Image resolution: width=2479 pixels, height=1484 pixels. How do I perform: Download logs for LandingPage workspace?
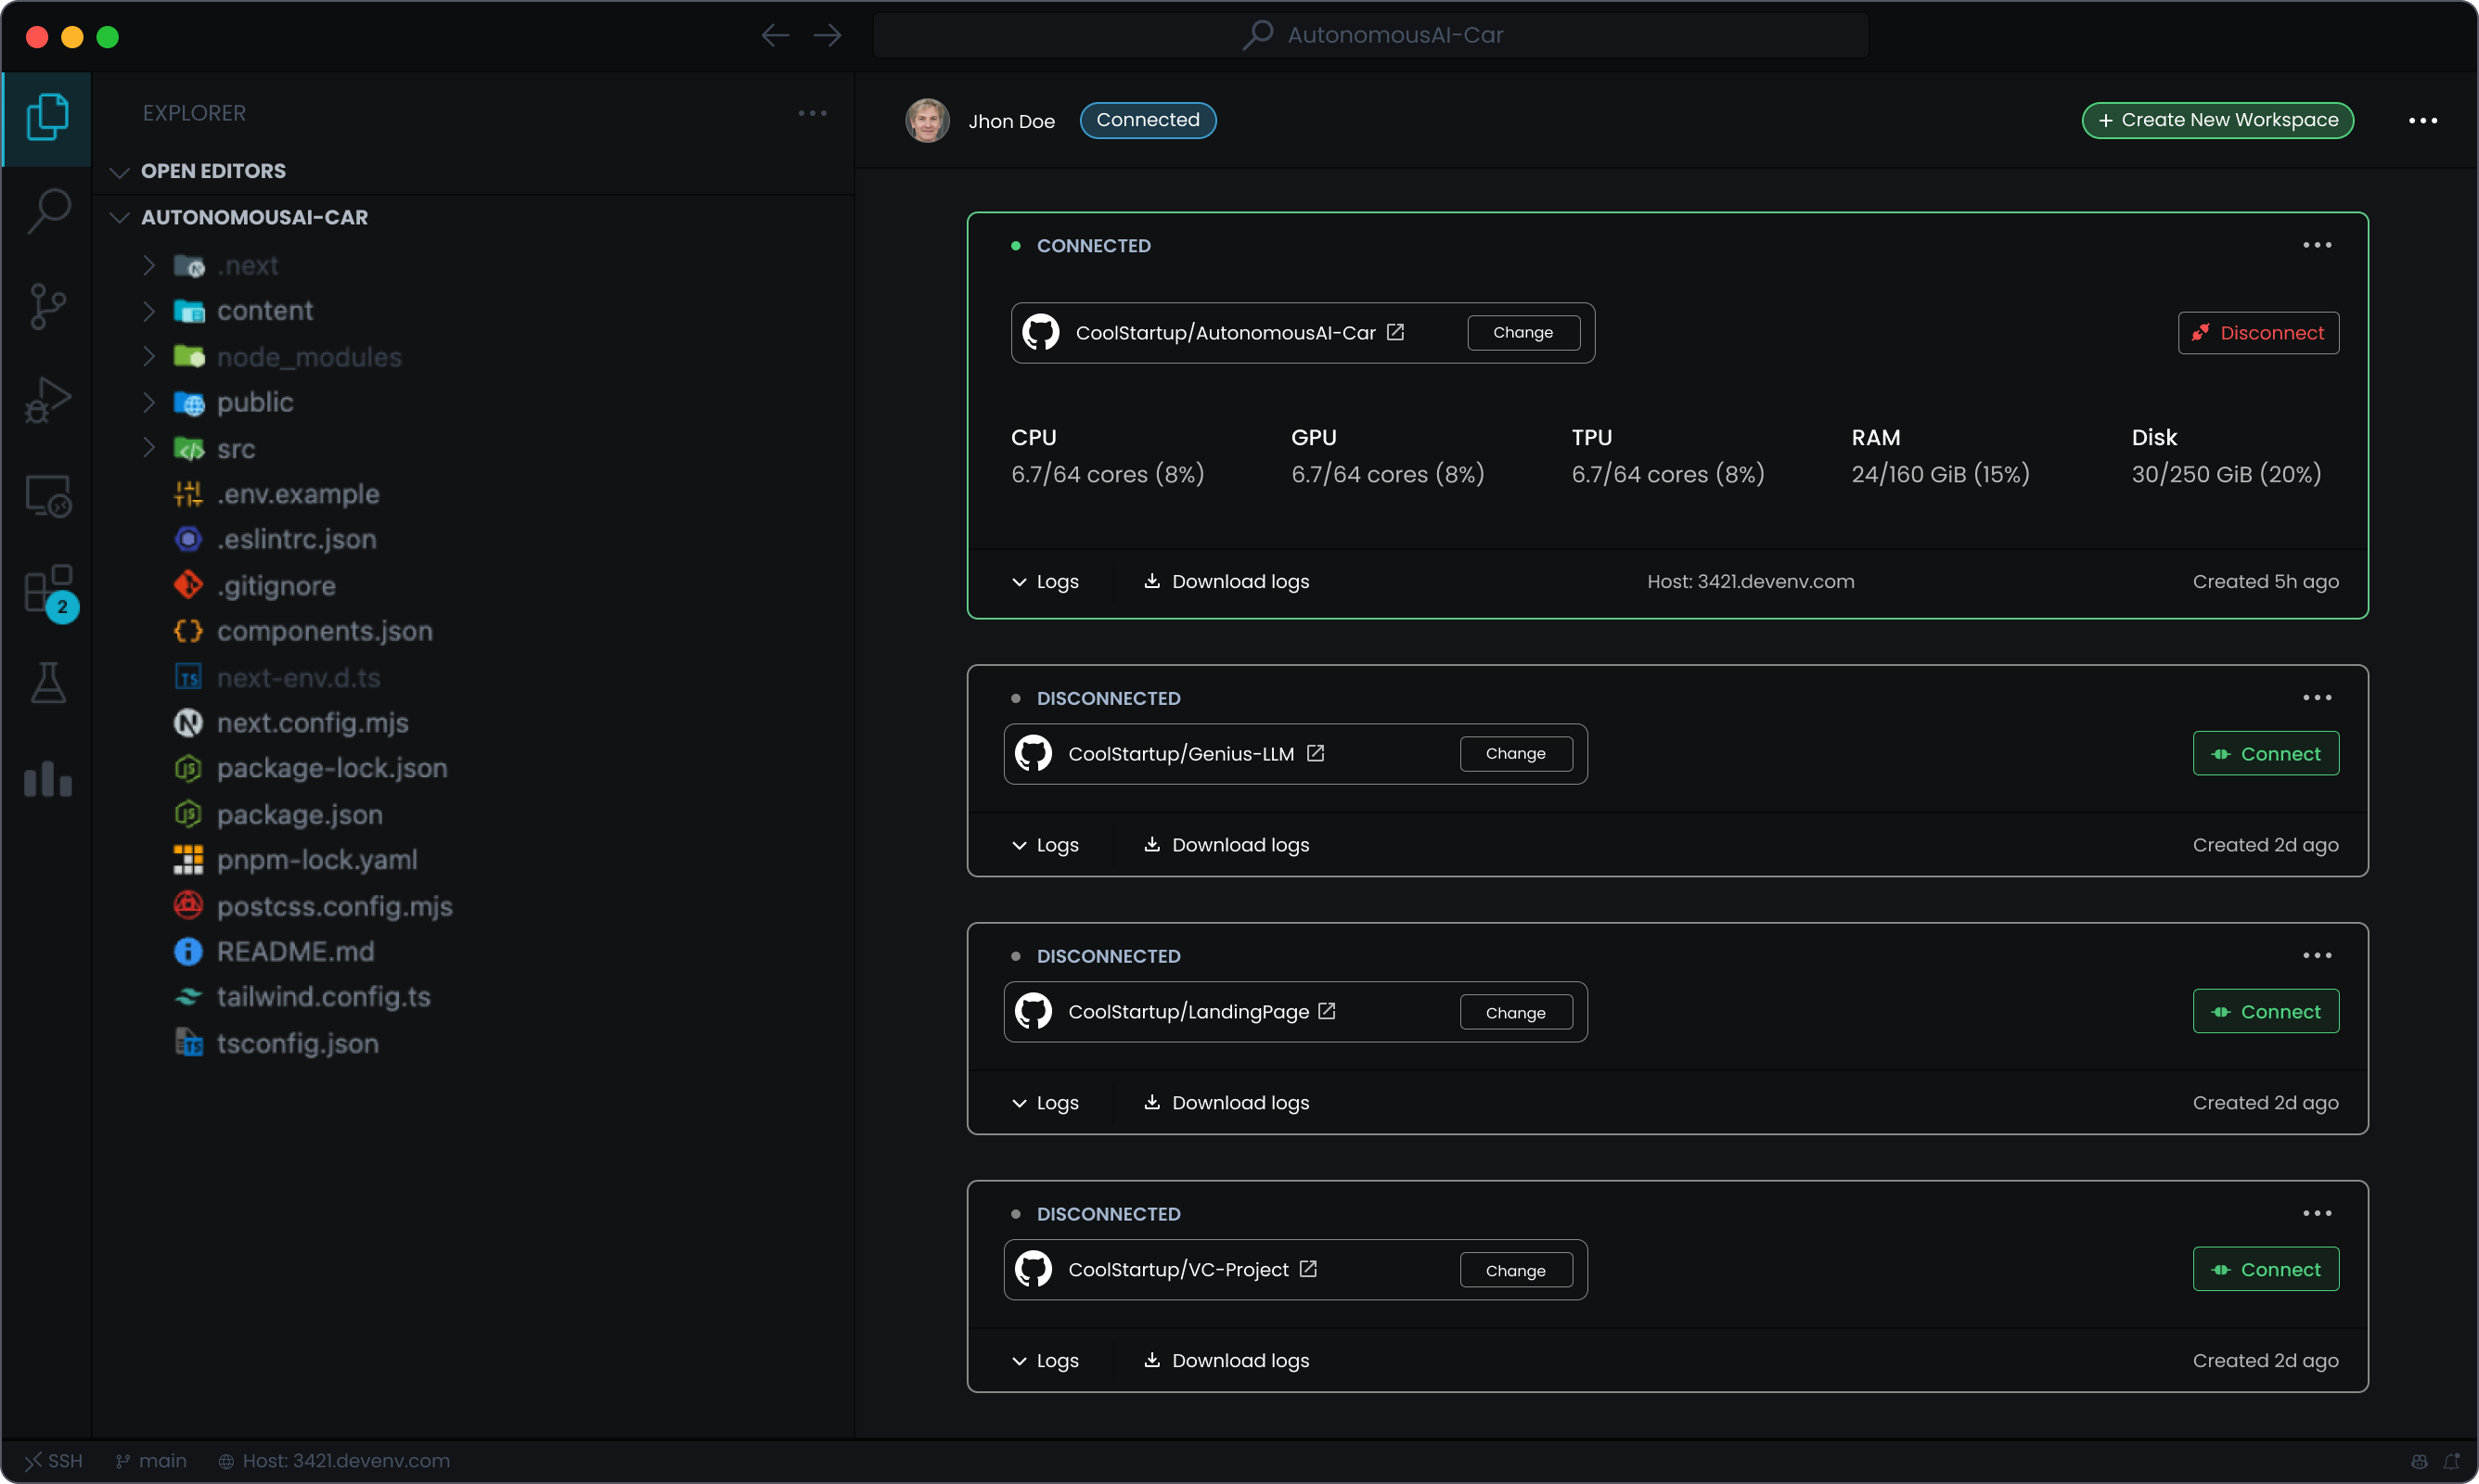point(1226,1103)
